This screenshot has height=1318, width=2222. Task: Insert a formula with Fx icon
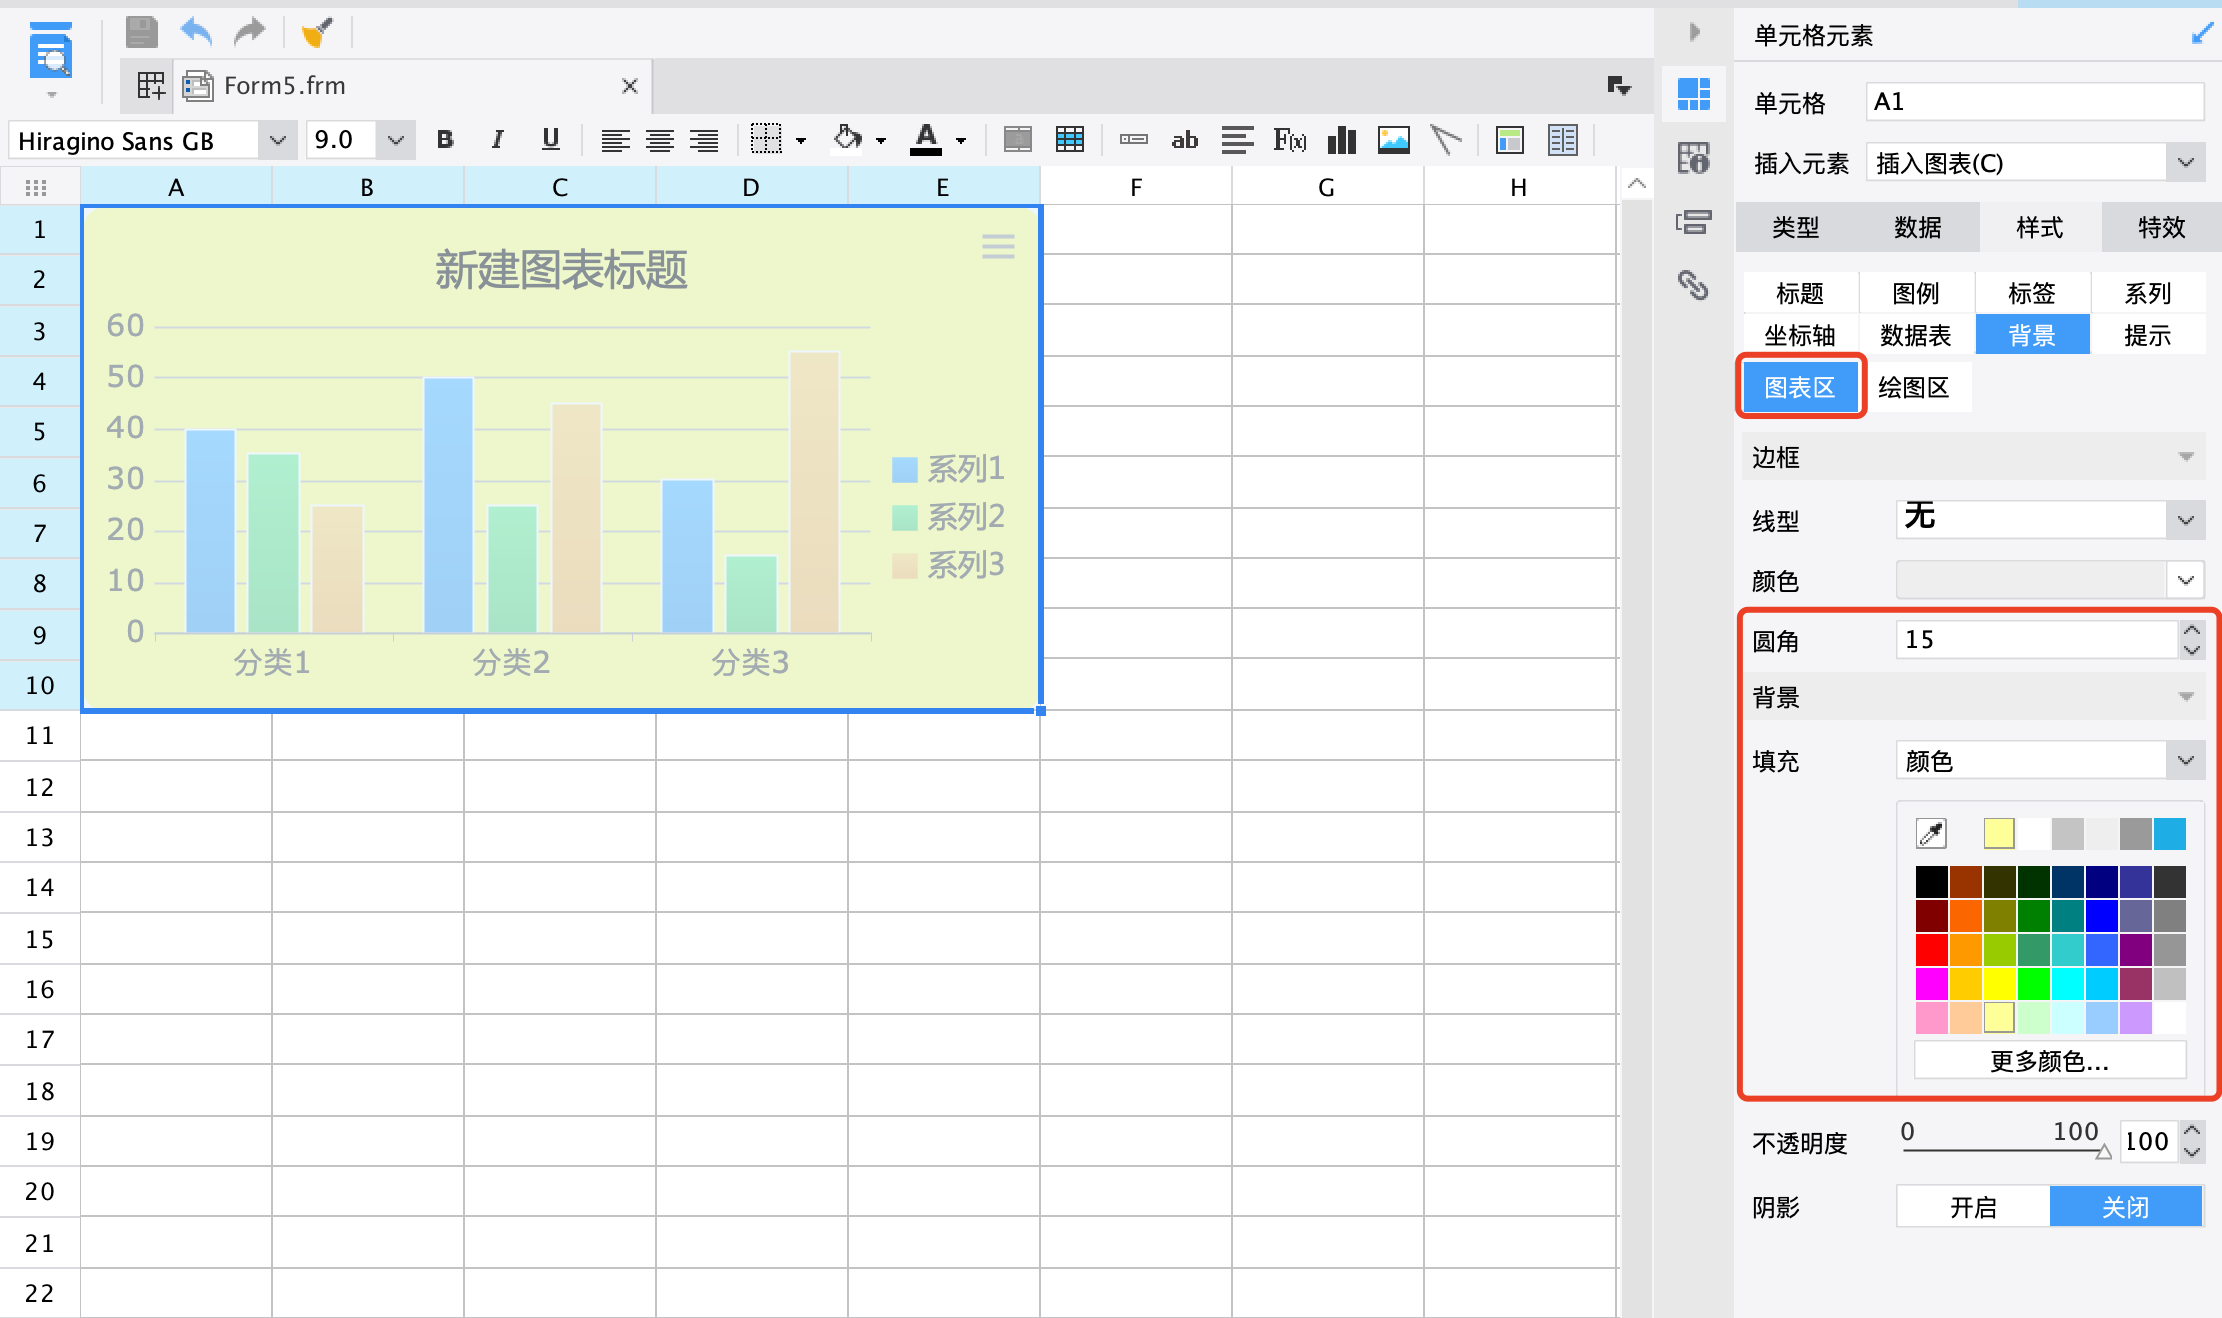point(1290,140)
